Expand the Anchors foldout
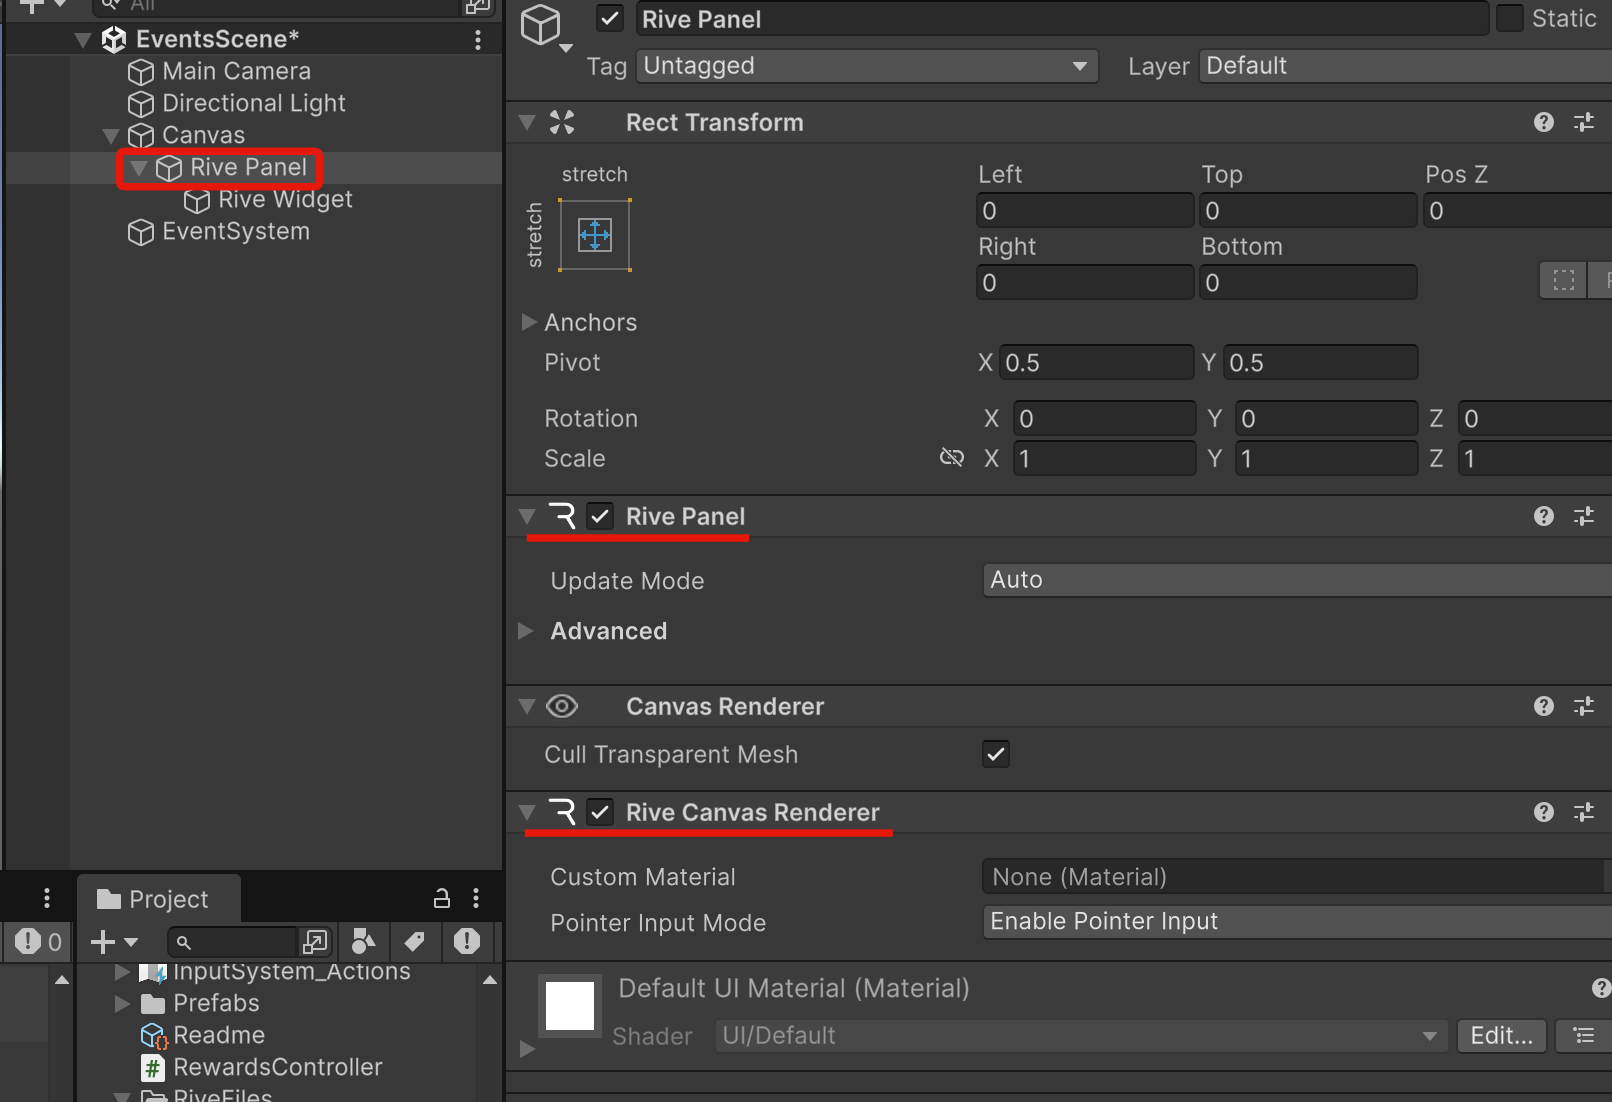 pyautogui.click(x=529, y=322)
